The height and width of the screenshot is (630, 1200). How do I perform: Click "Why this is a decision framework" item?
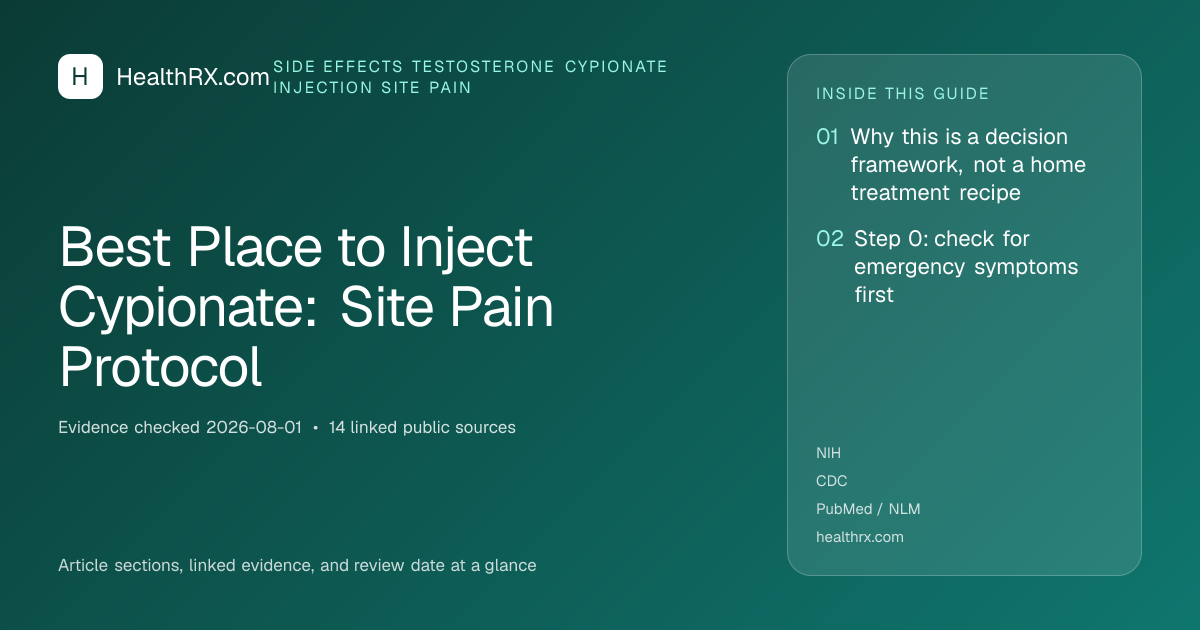(x=968, y=165)
